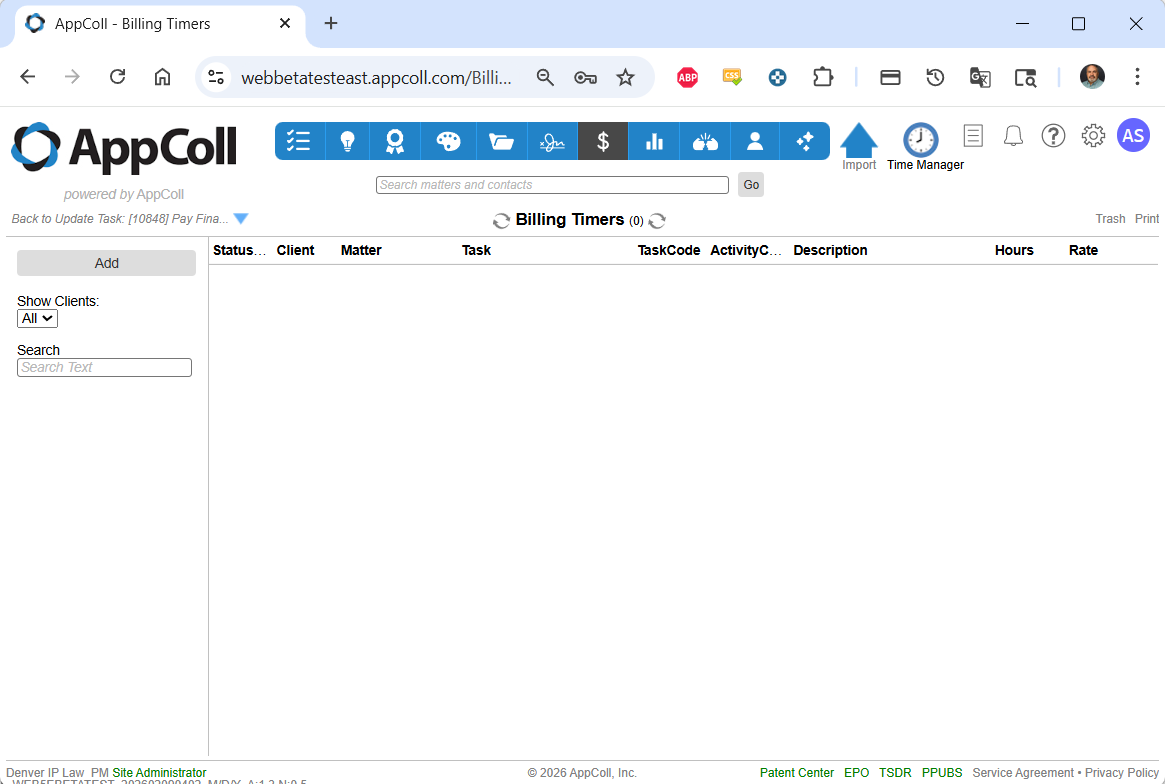This screenshot has height=784, width=1165.
Task: Open the AS user account menu
Action: pos(1133,135)
